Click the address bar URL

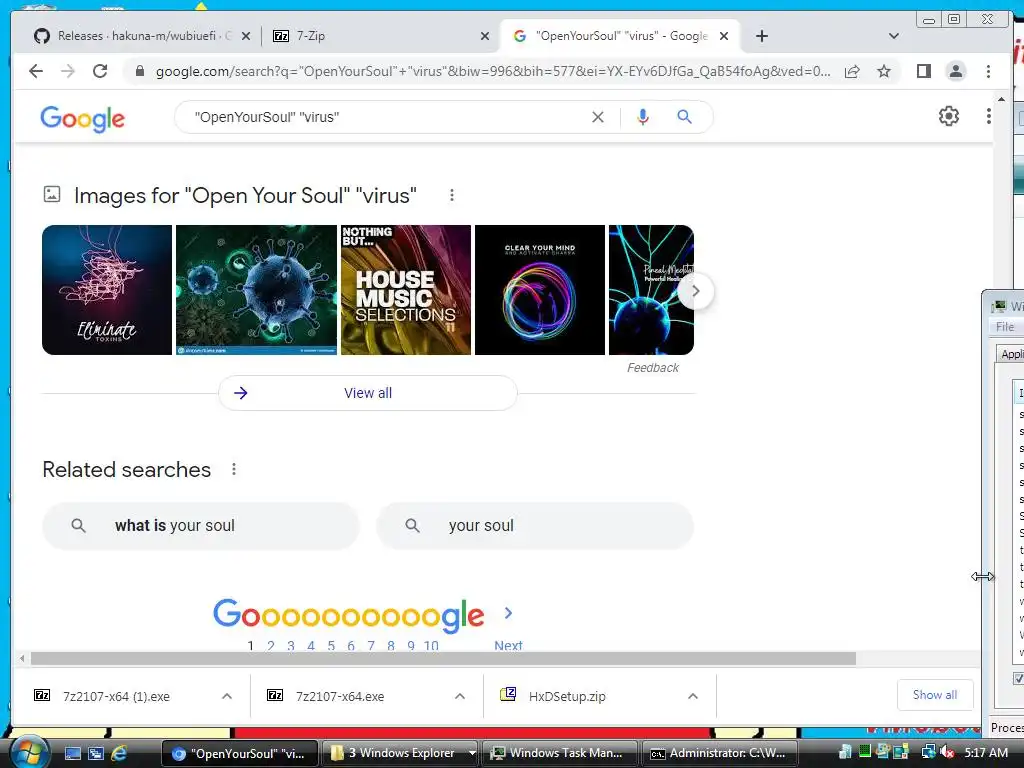click(493, 71)
